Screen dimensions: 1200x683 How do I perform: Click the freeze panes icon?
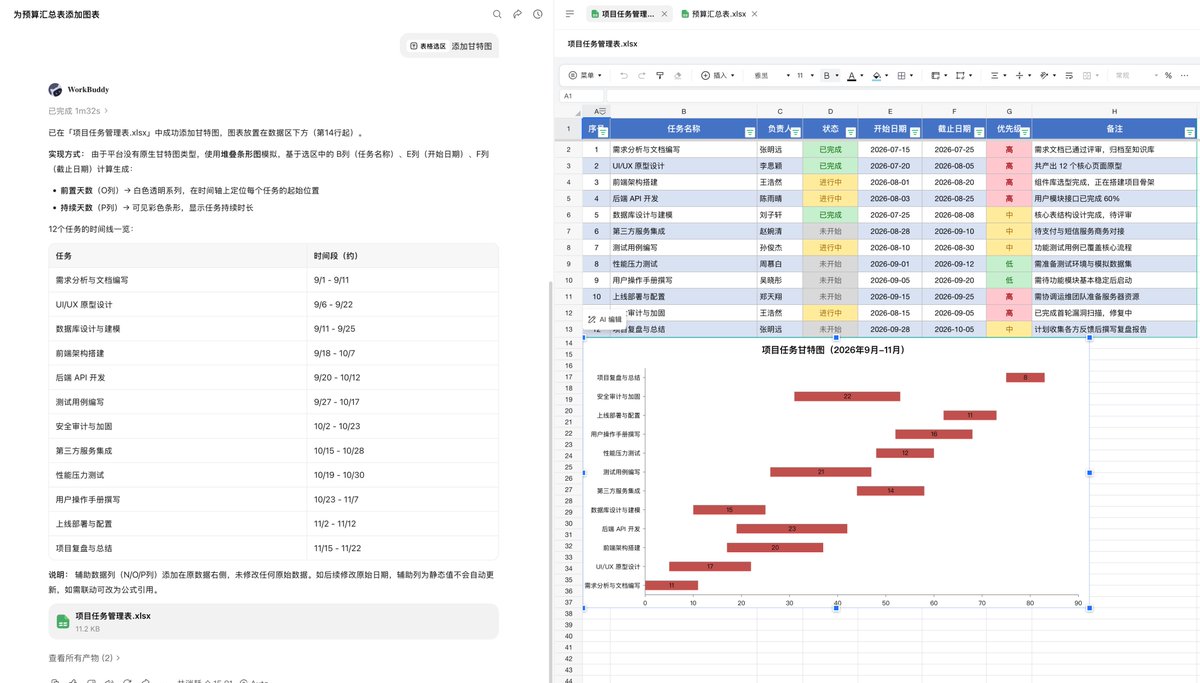[935, 75]
